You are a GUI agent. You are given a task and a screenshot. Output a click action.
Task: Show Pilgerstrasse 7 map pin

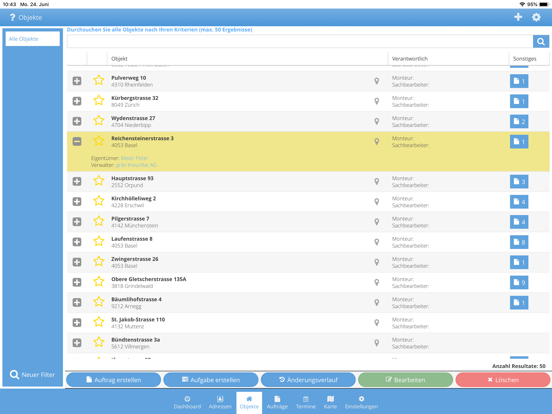[376, 222]
